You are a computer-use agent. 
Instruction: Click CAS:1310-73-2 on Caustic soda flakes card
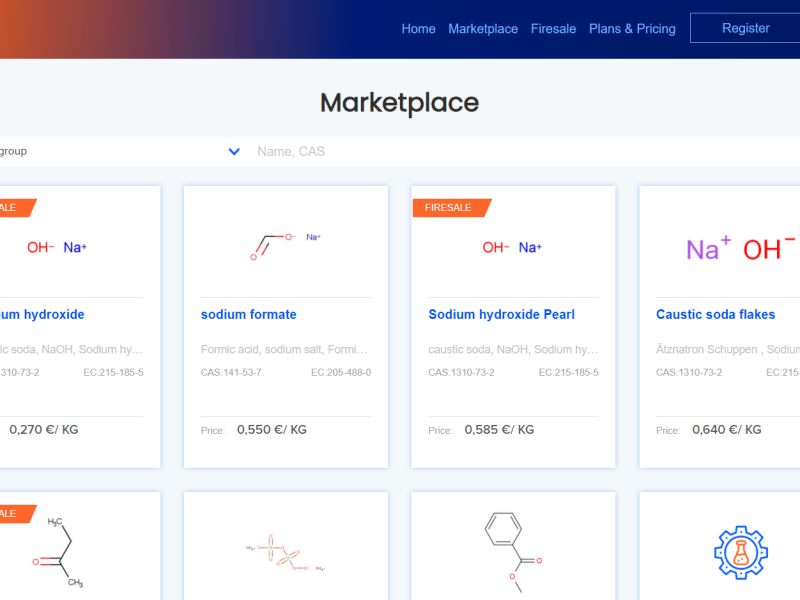pos(689,372)
